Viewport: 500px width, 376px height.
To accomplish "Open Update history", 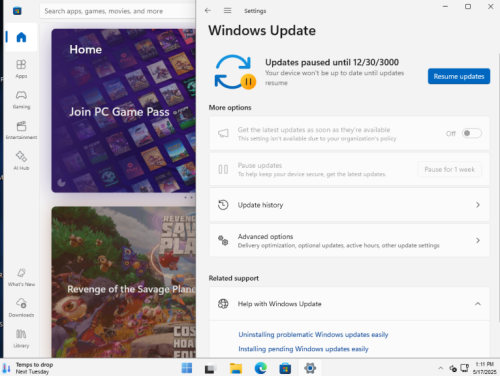I will point(349,205).
